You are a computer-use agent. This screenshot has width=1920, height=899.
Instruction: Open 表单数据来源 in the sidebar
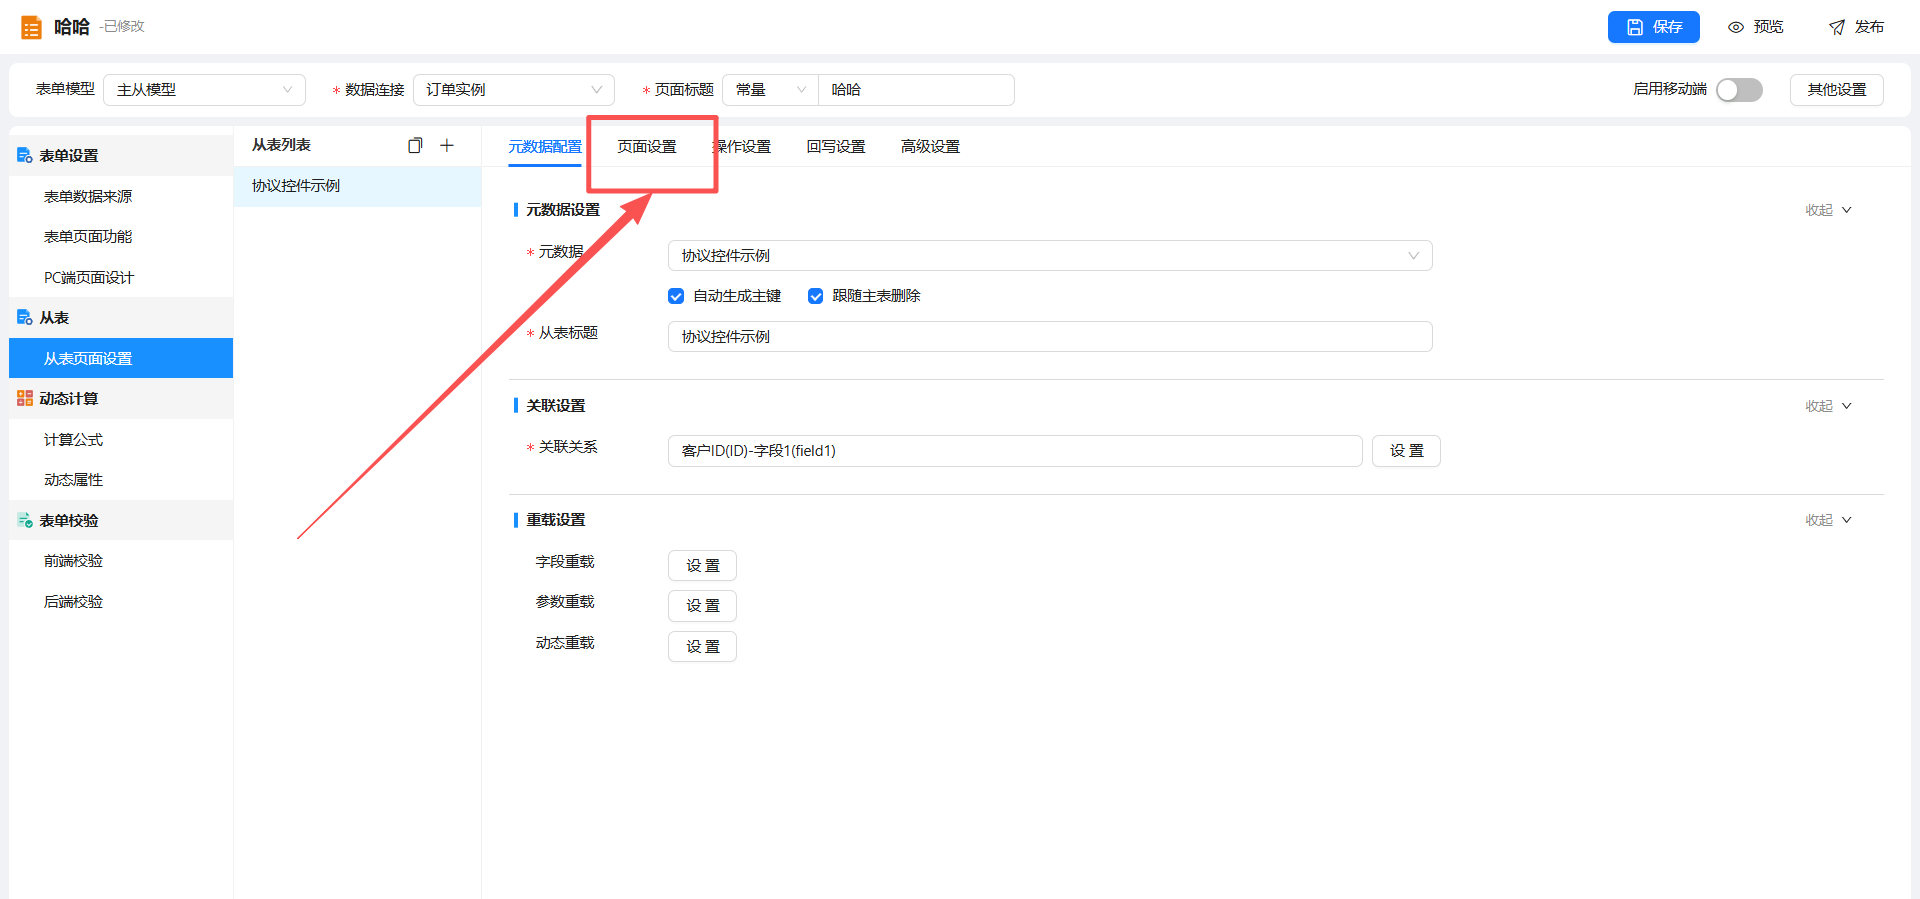pyautogui.click(x=121, y=196)
